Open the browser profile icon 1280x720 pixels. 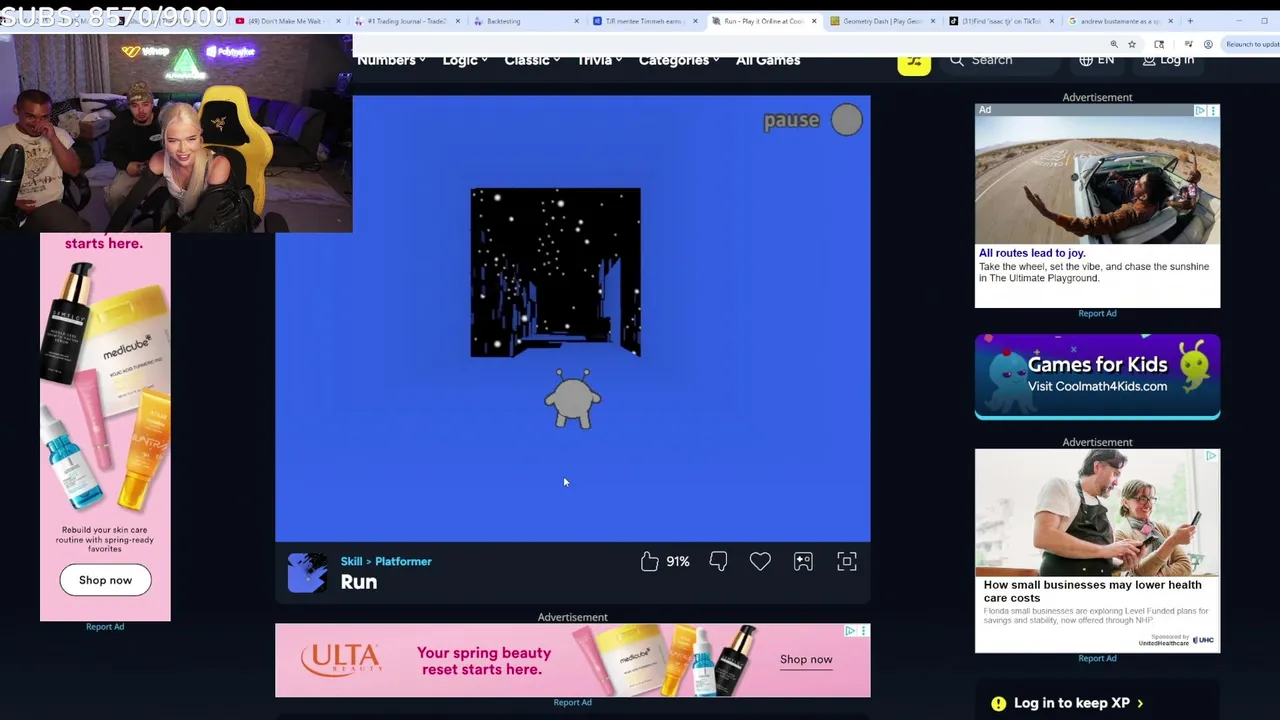click(1208, 44)
